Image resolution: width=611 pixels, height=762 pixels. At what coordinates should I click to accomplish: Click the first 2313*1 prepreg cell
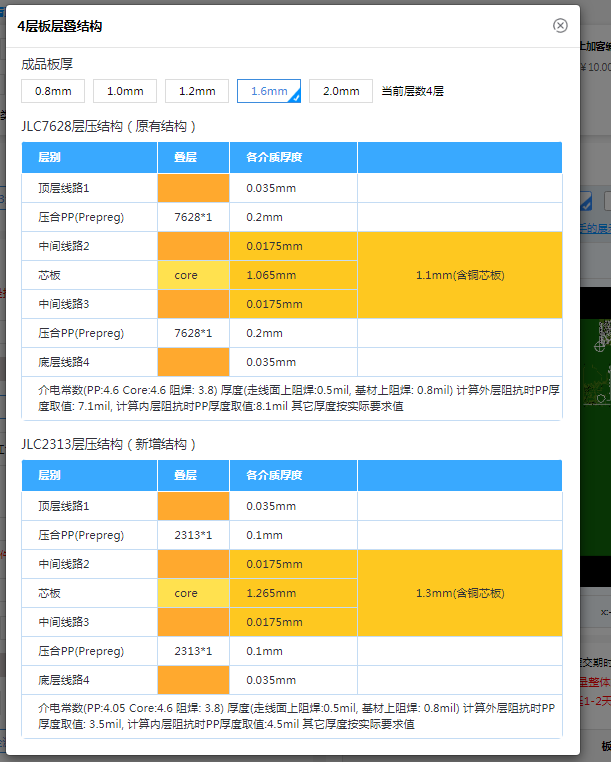point(193,535)
